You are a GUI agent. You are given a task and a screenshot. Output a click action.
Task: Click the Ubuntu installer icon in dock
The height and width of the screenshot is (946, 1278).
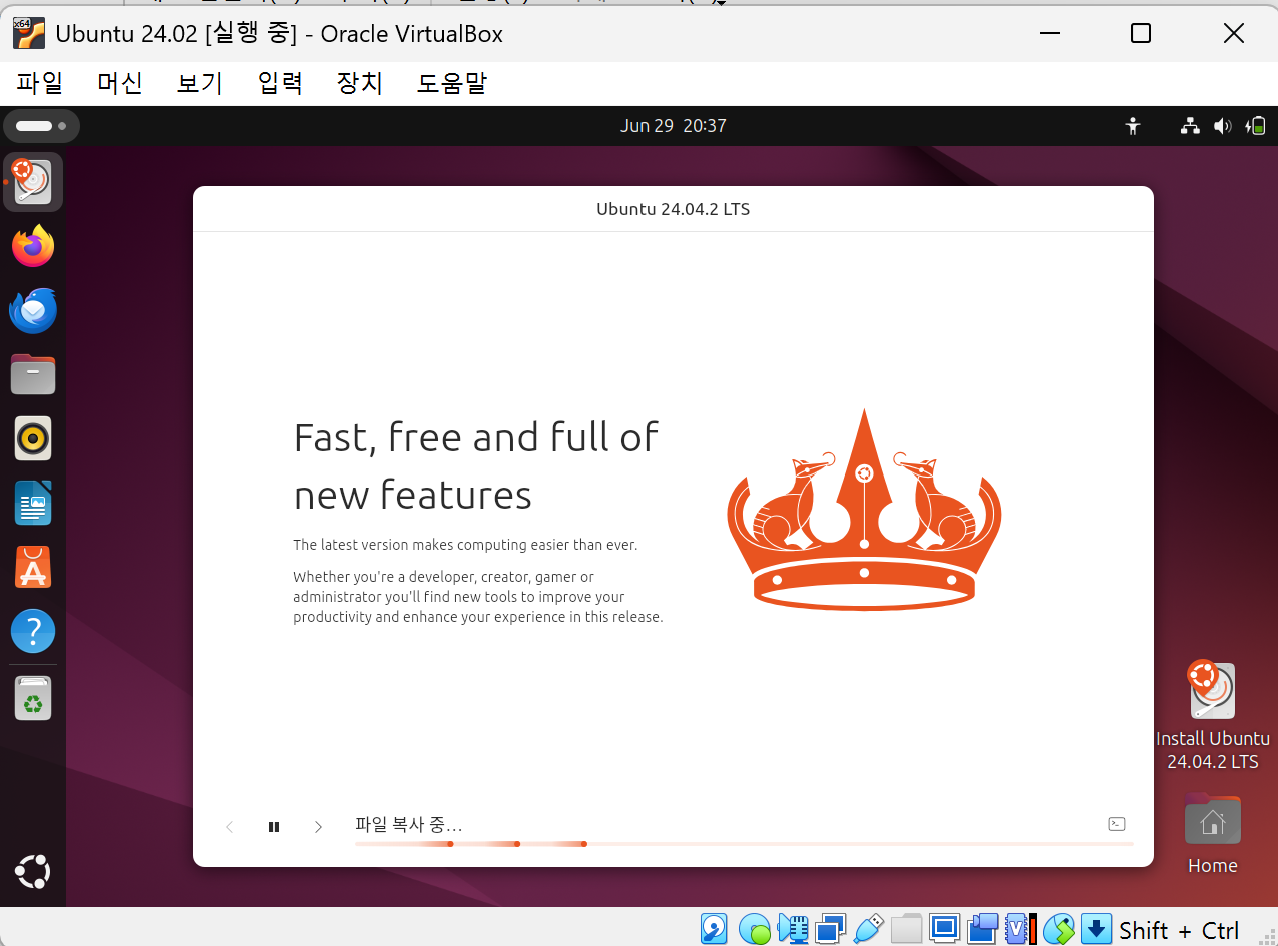point(33,182)
